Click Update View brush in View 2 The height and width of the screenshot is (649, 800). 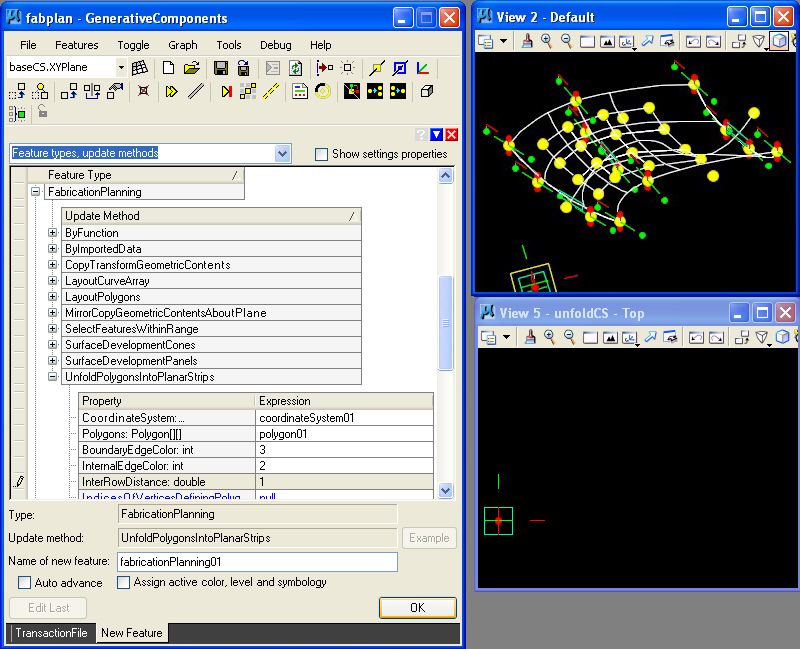coord(527,41)
